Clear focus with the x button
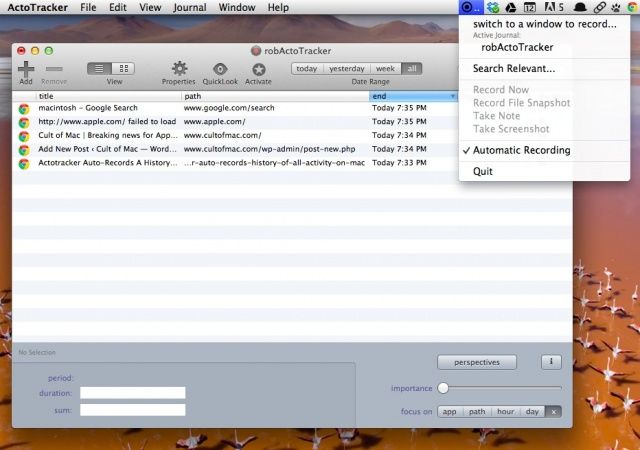 553,412
